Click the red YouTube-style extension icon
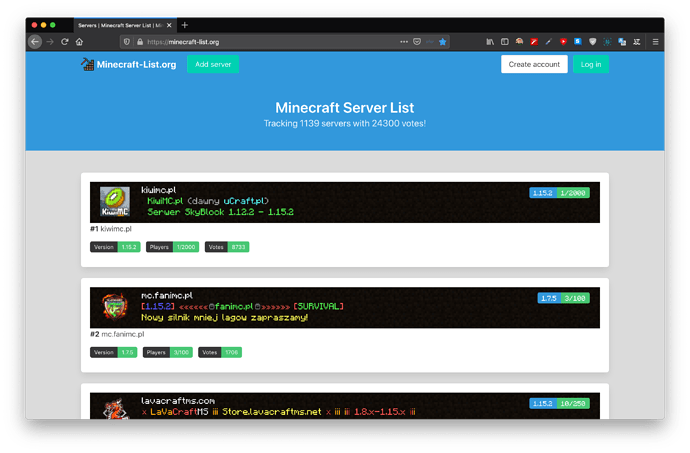The width and height of the screenshot is (690, 453). (563, 42)
